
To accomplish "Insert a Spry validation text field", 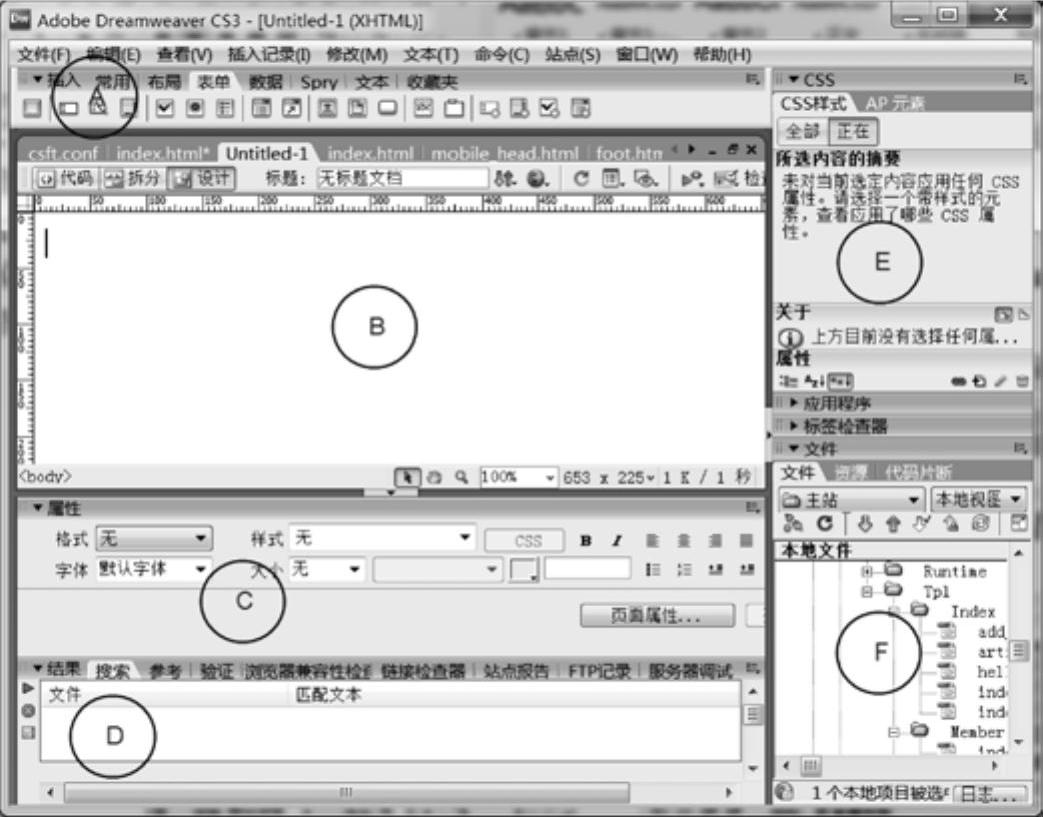I will click(489, 108).
